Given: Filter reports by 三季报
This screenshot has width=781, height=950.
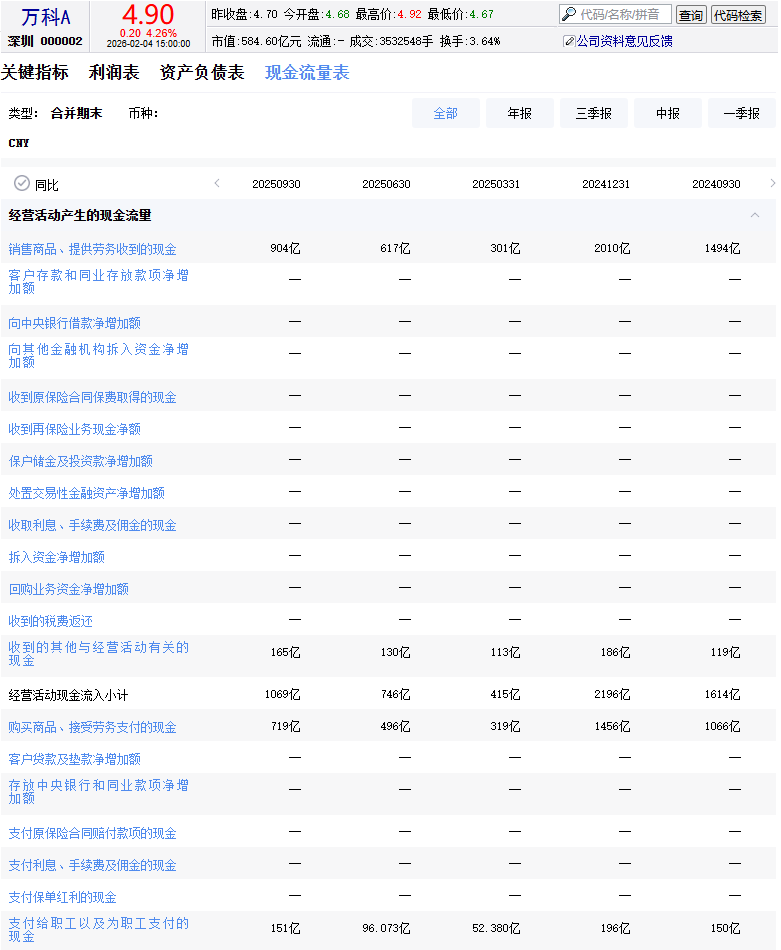Looking at the screenshot, I should click(x=593, y=114).
